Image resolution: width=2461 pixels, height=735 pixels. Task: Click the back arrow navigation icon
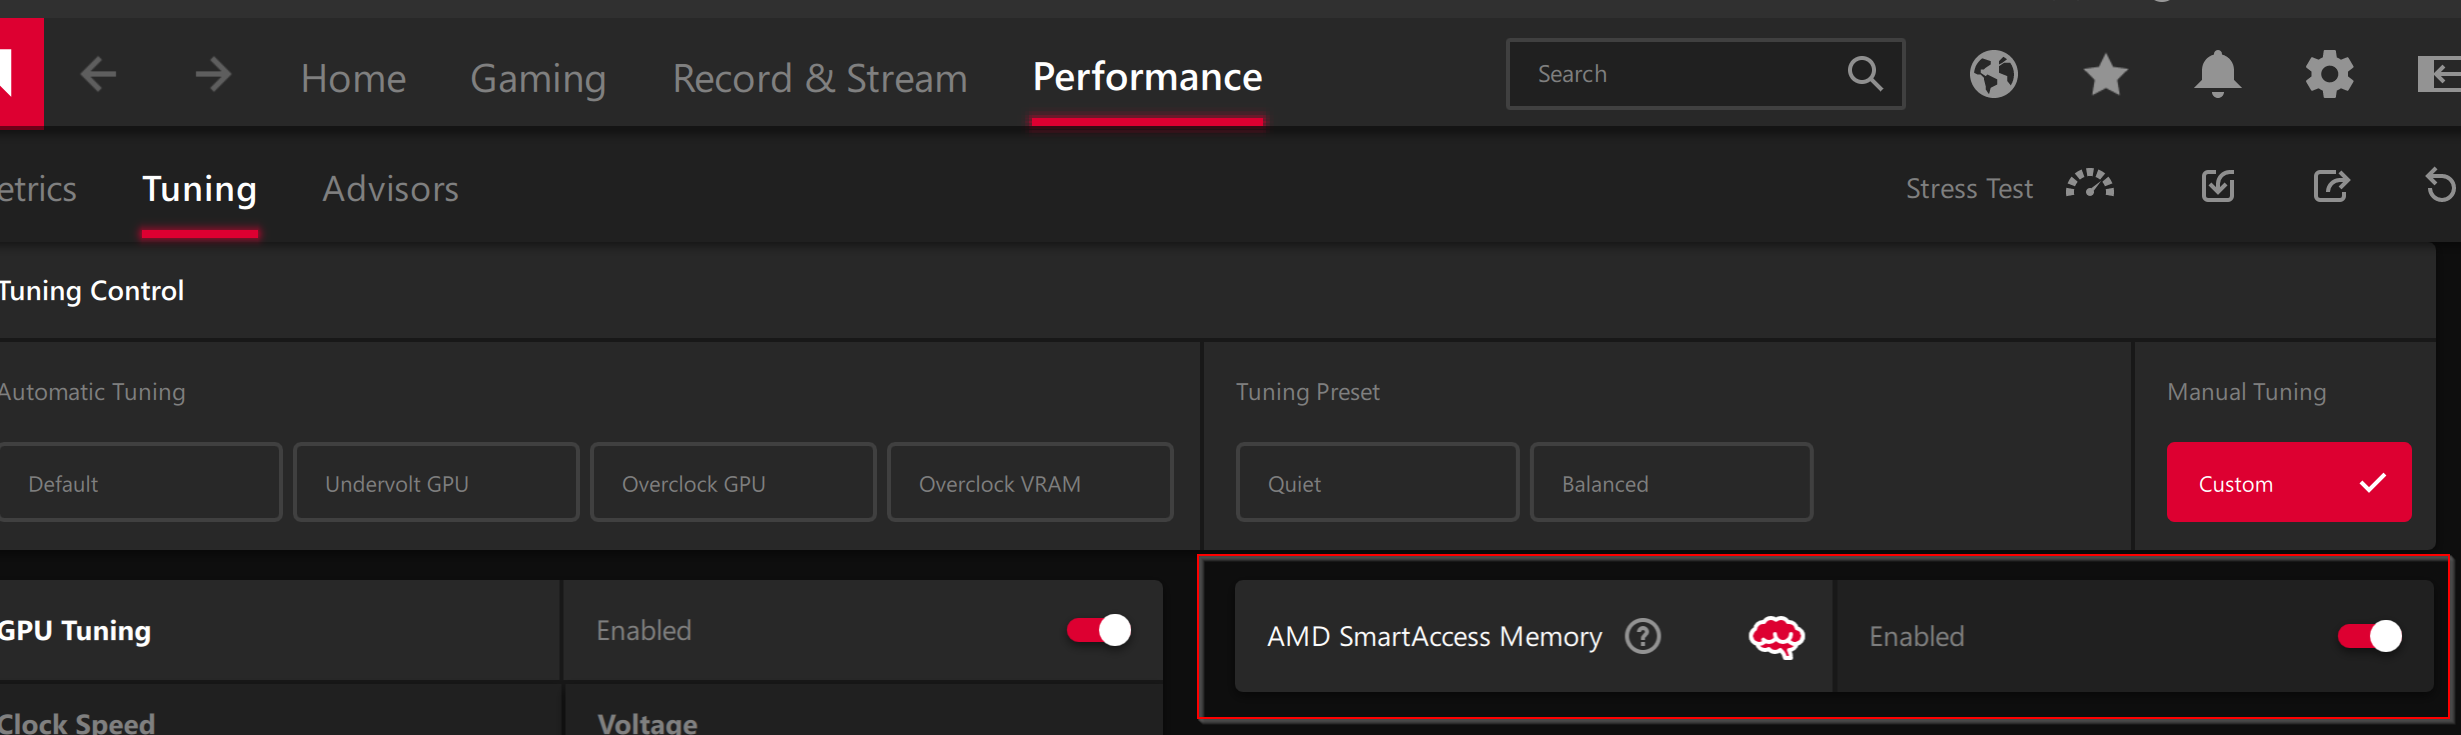pos(98,74)
